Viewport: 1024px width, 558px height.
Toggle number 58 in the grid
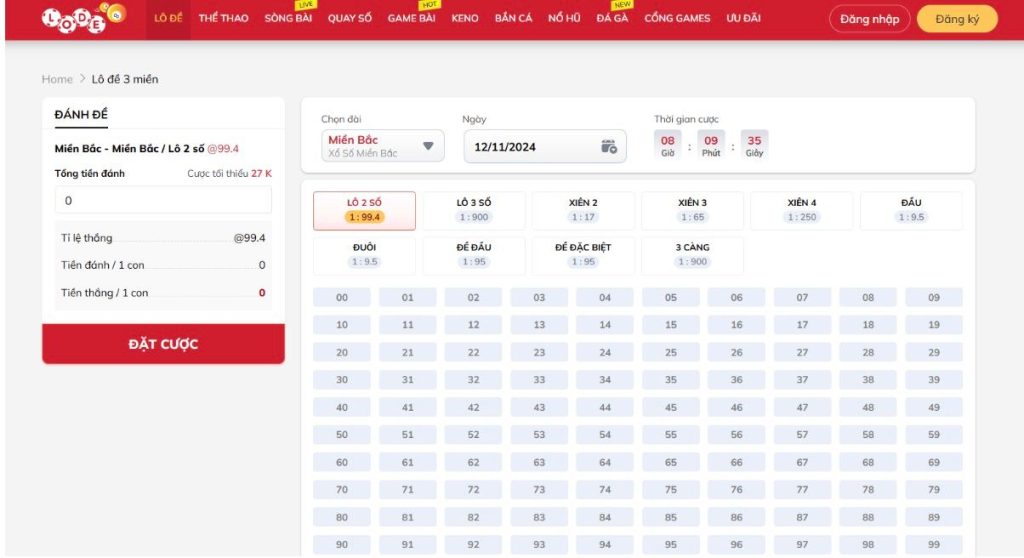pos(868,435)
